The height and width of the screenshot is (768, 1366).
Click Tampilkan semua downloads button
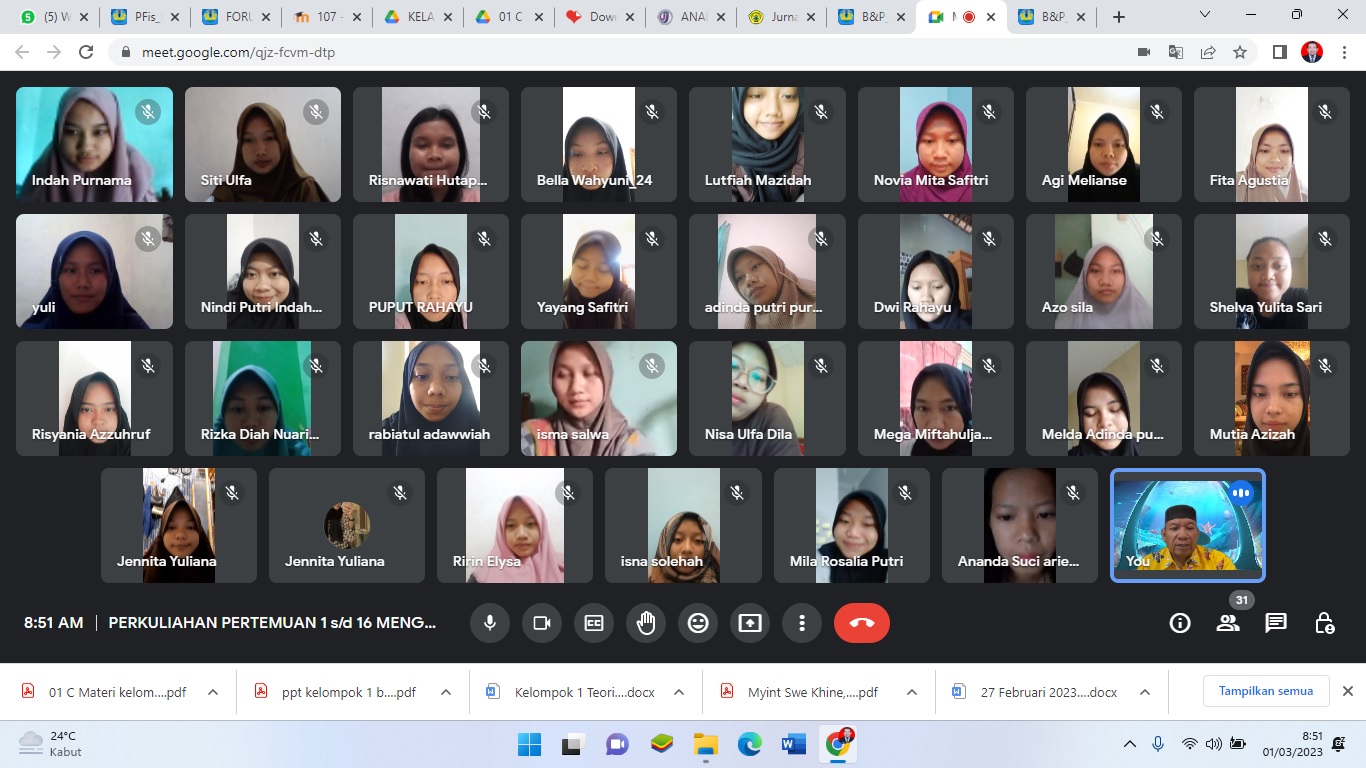click(1265, 691)
